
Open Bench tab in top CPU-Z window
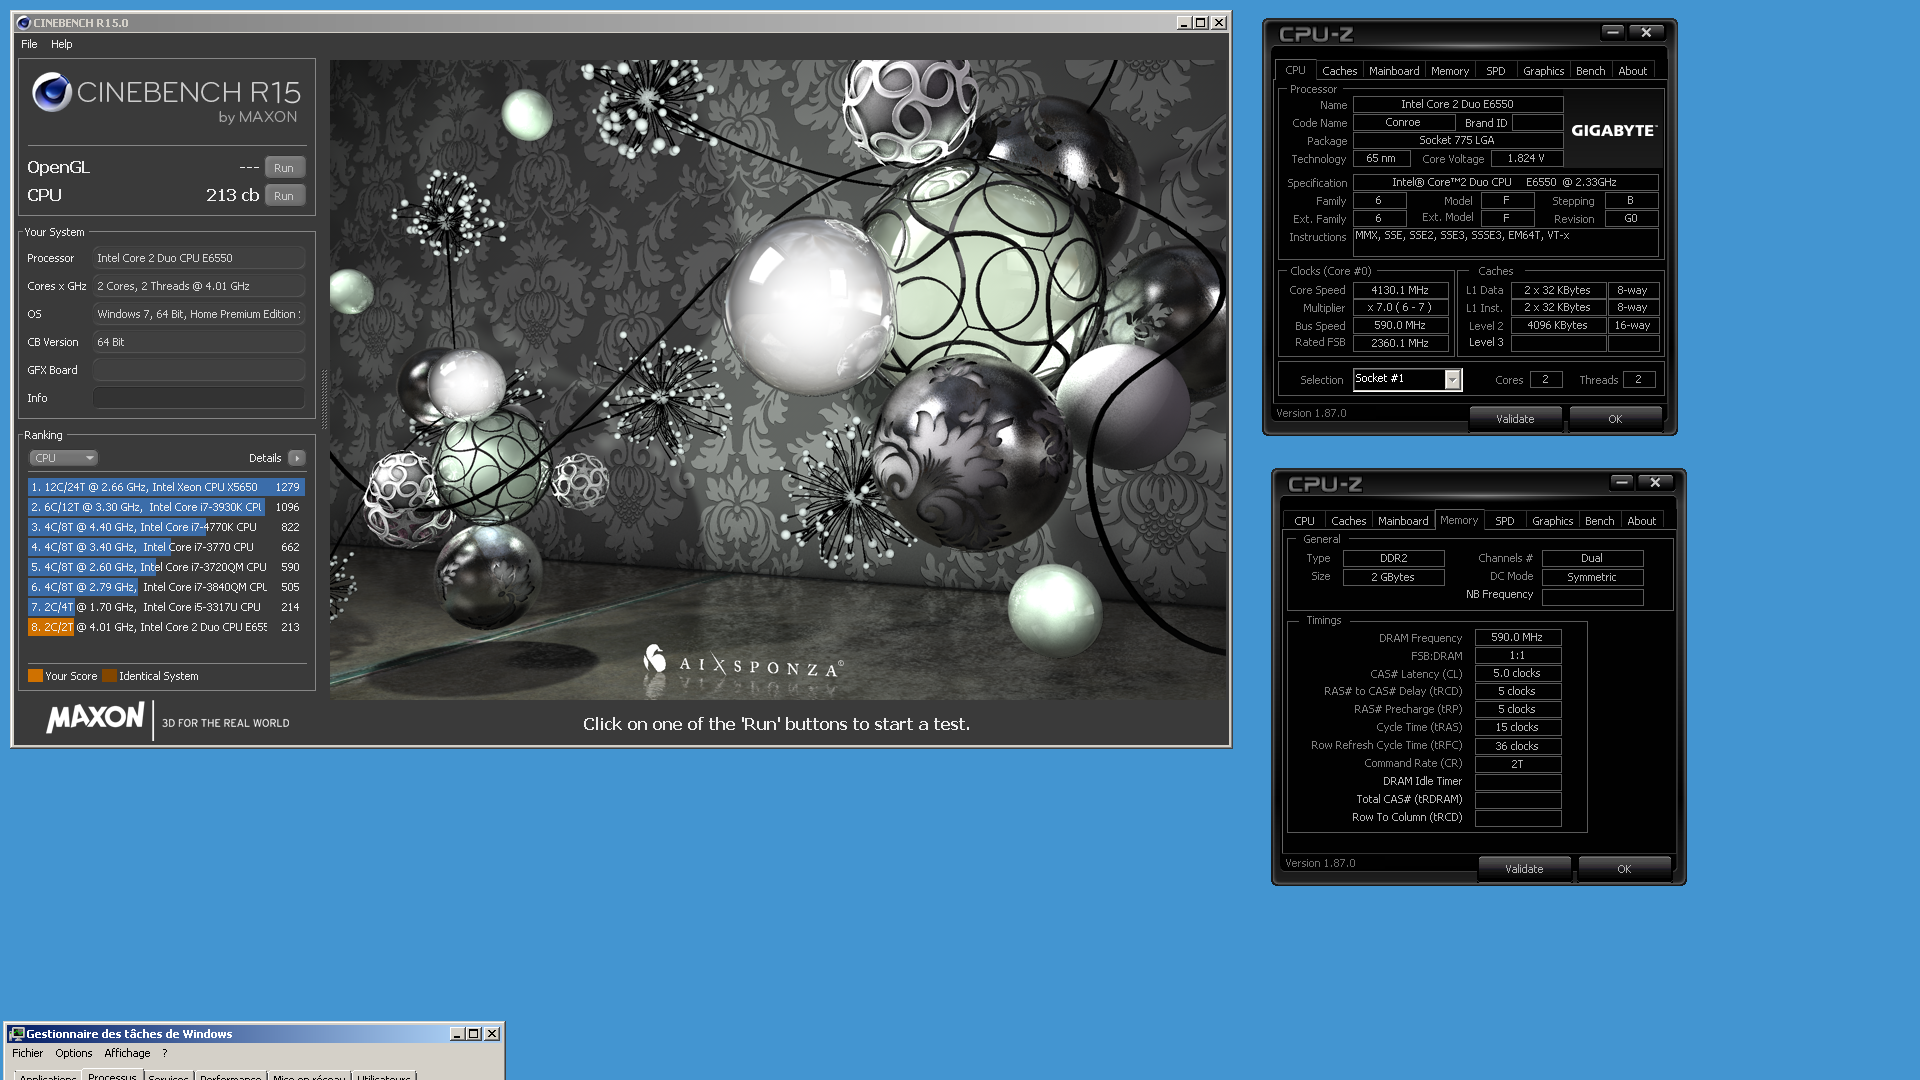click(x=1590, y=71)
